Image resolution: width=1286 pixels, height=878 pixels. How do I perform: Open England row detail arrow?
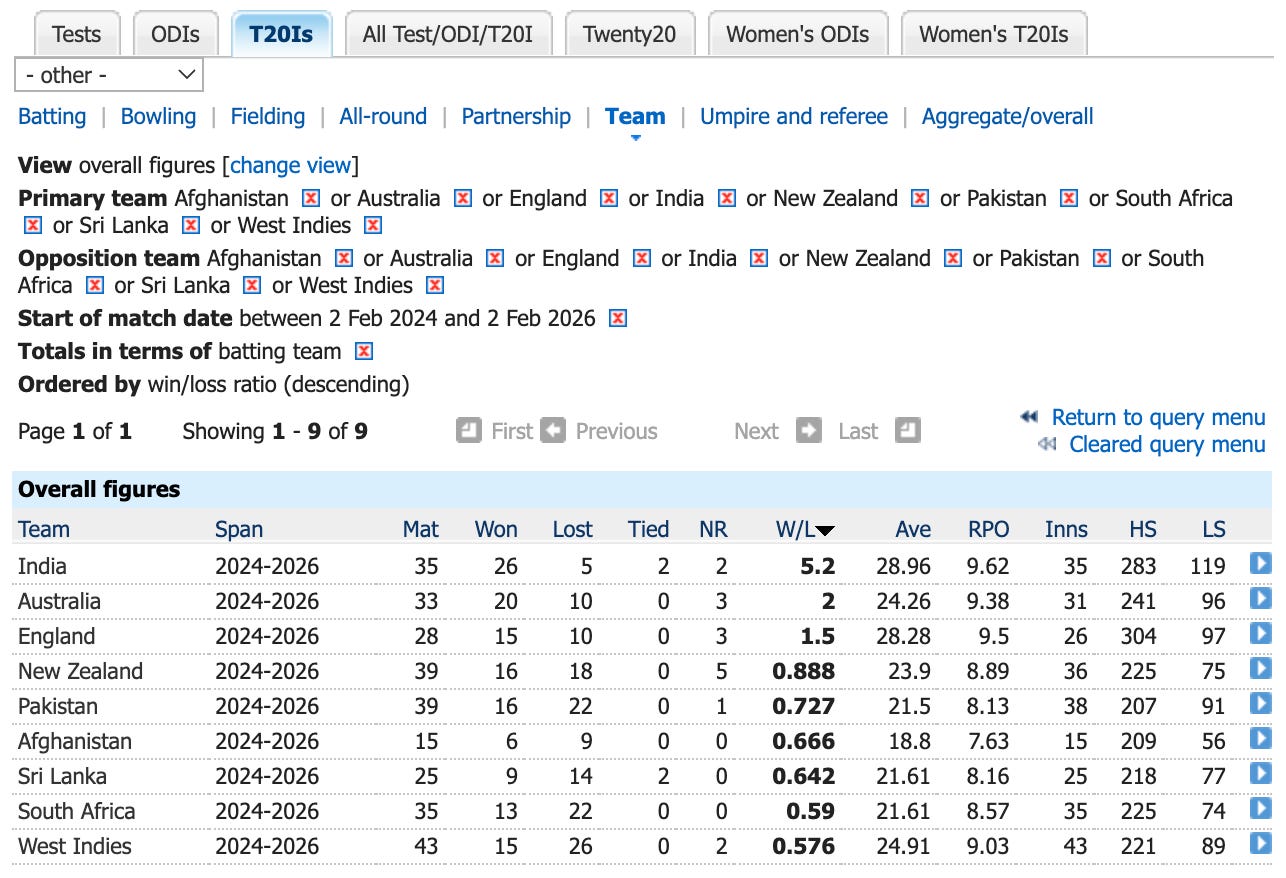pyautogui.click(x=1261, y=634)
